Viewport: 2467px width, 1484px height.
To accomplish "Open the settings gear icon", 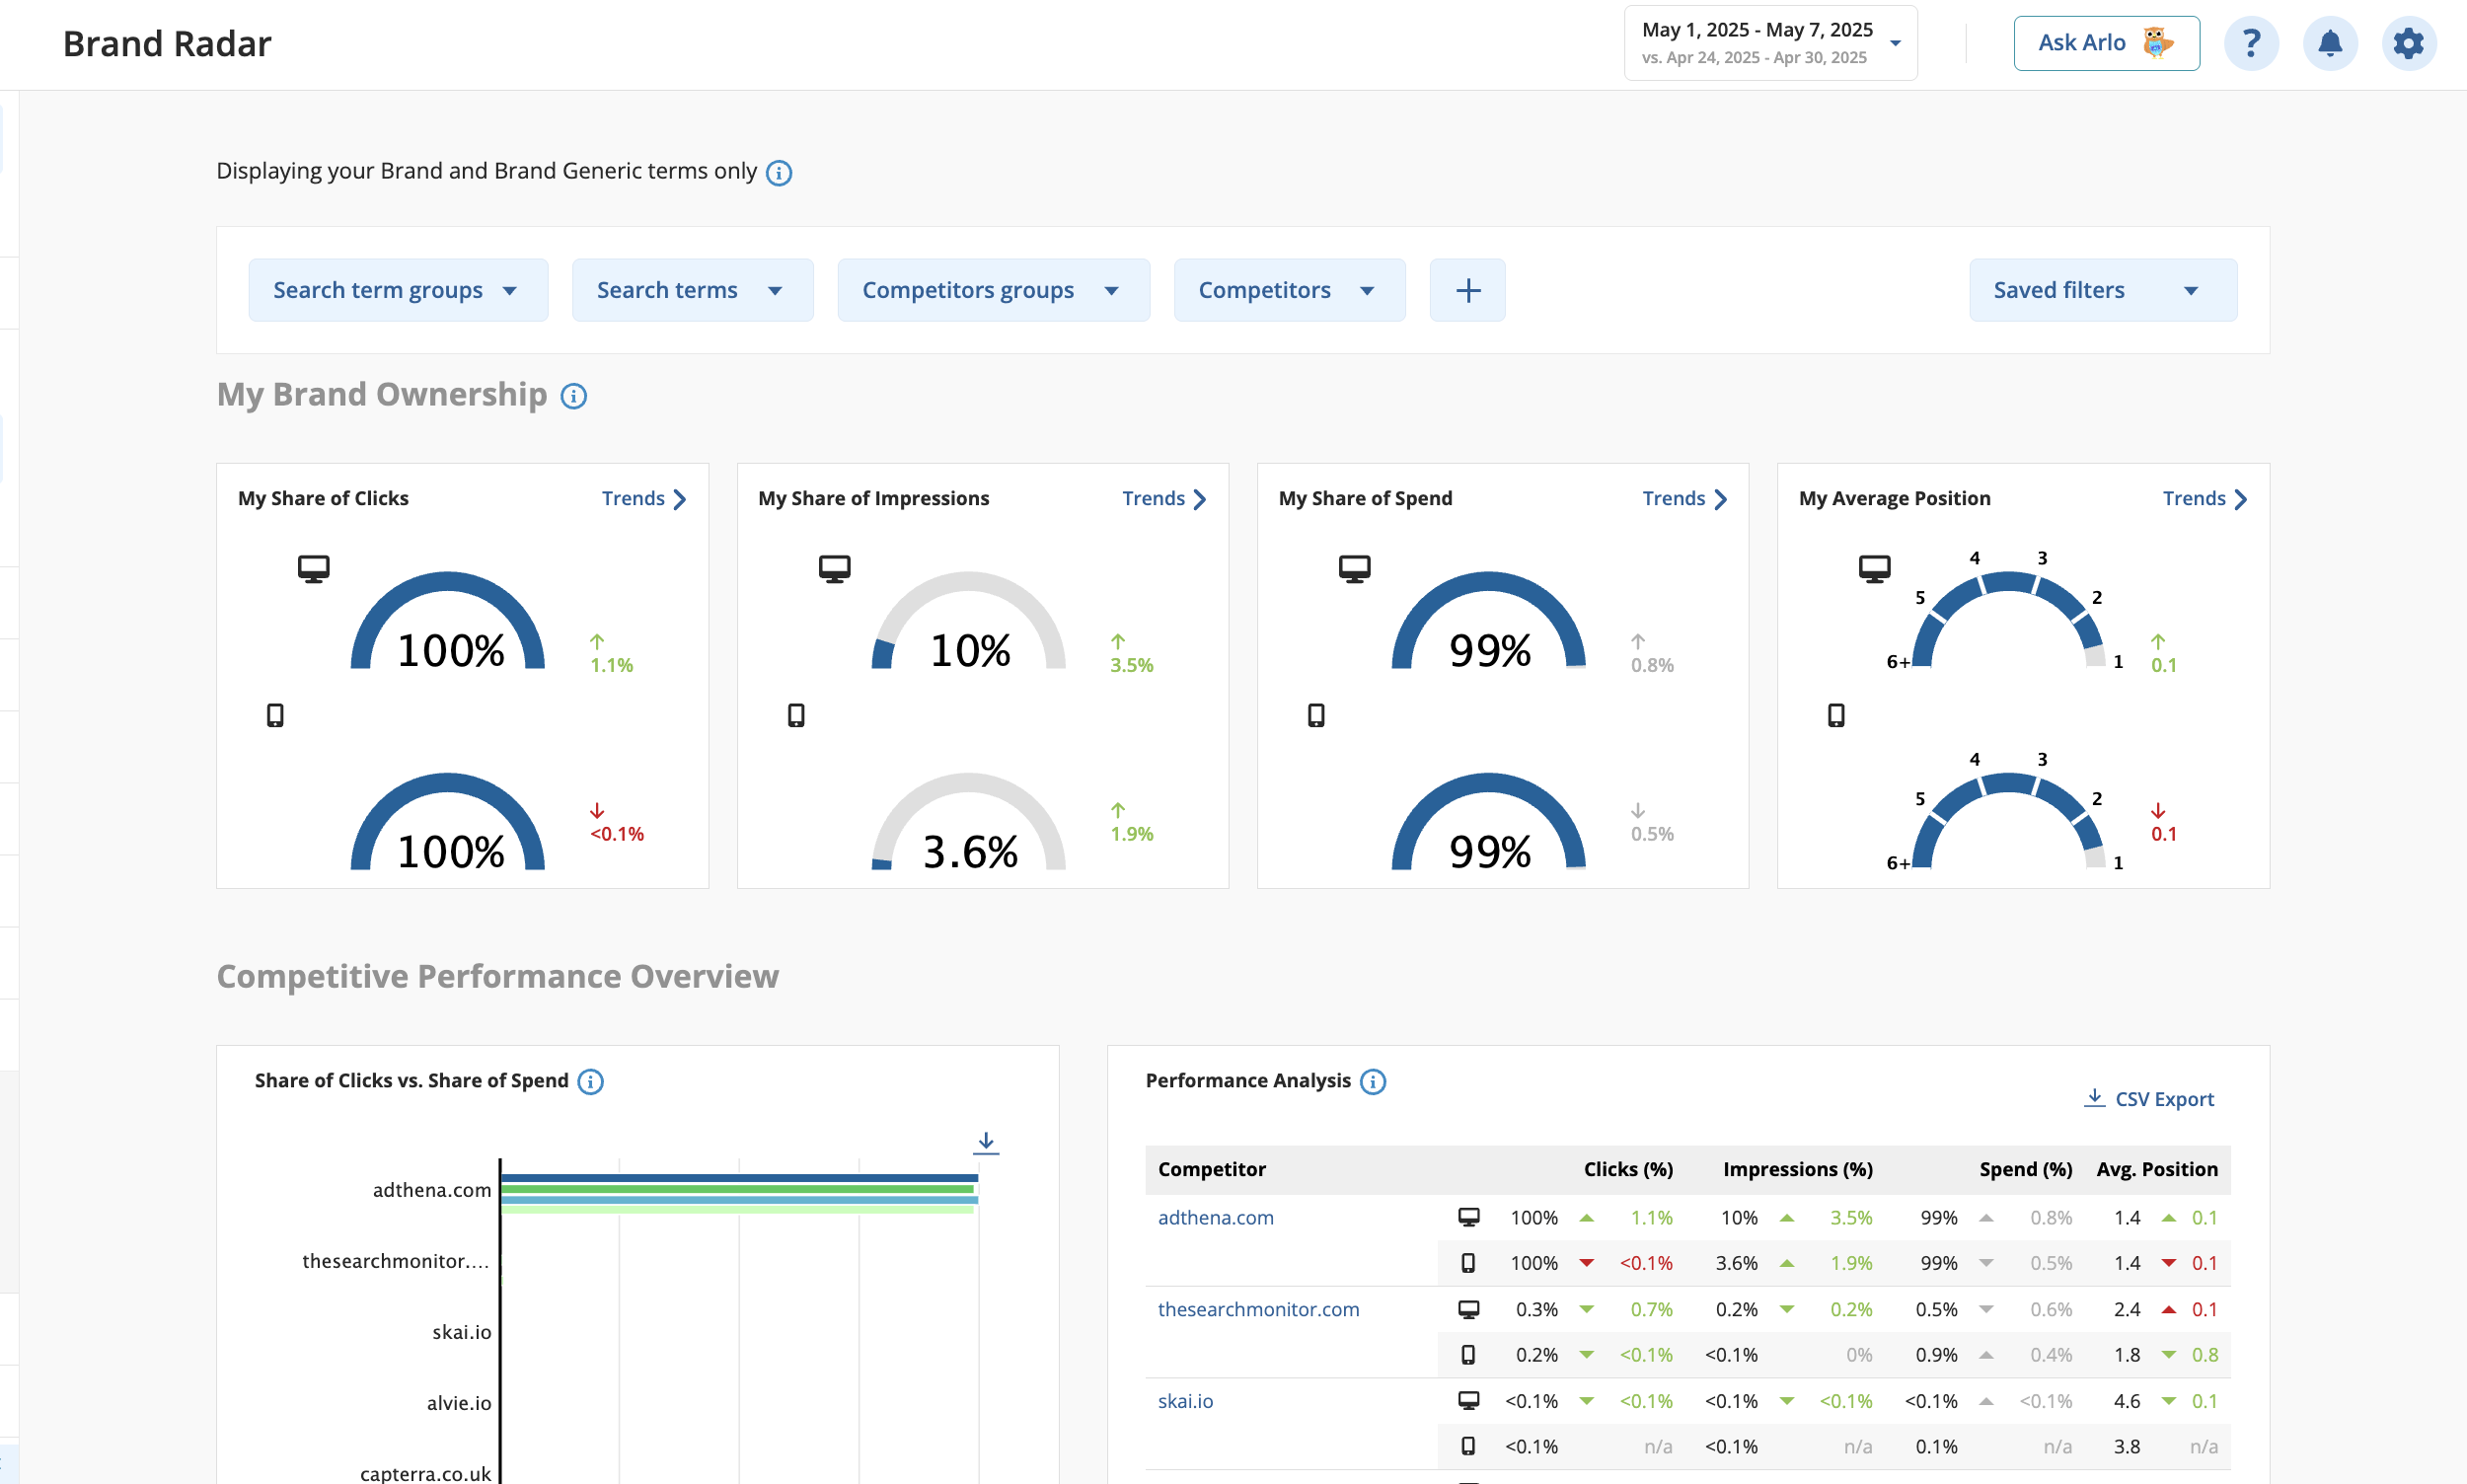I will (2408, 43).
